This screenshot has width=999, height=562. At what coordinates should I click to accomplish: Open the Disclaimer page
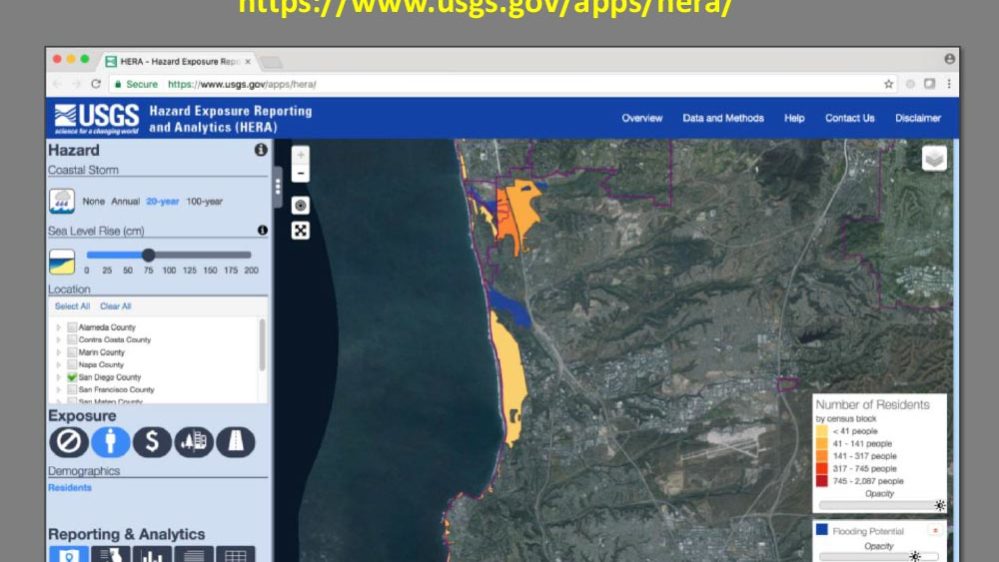tap(917, 118)
